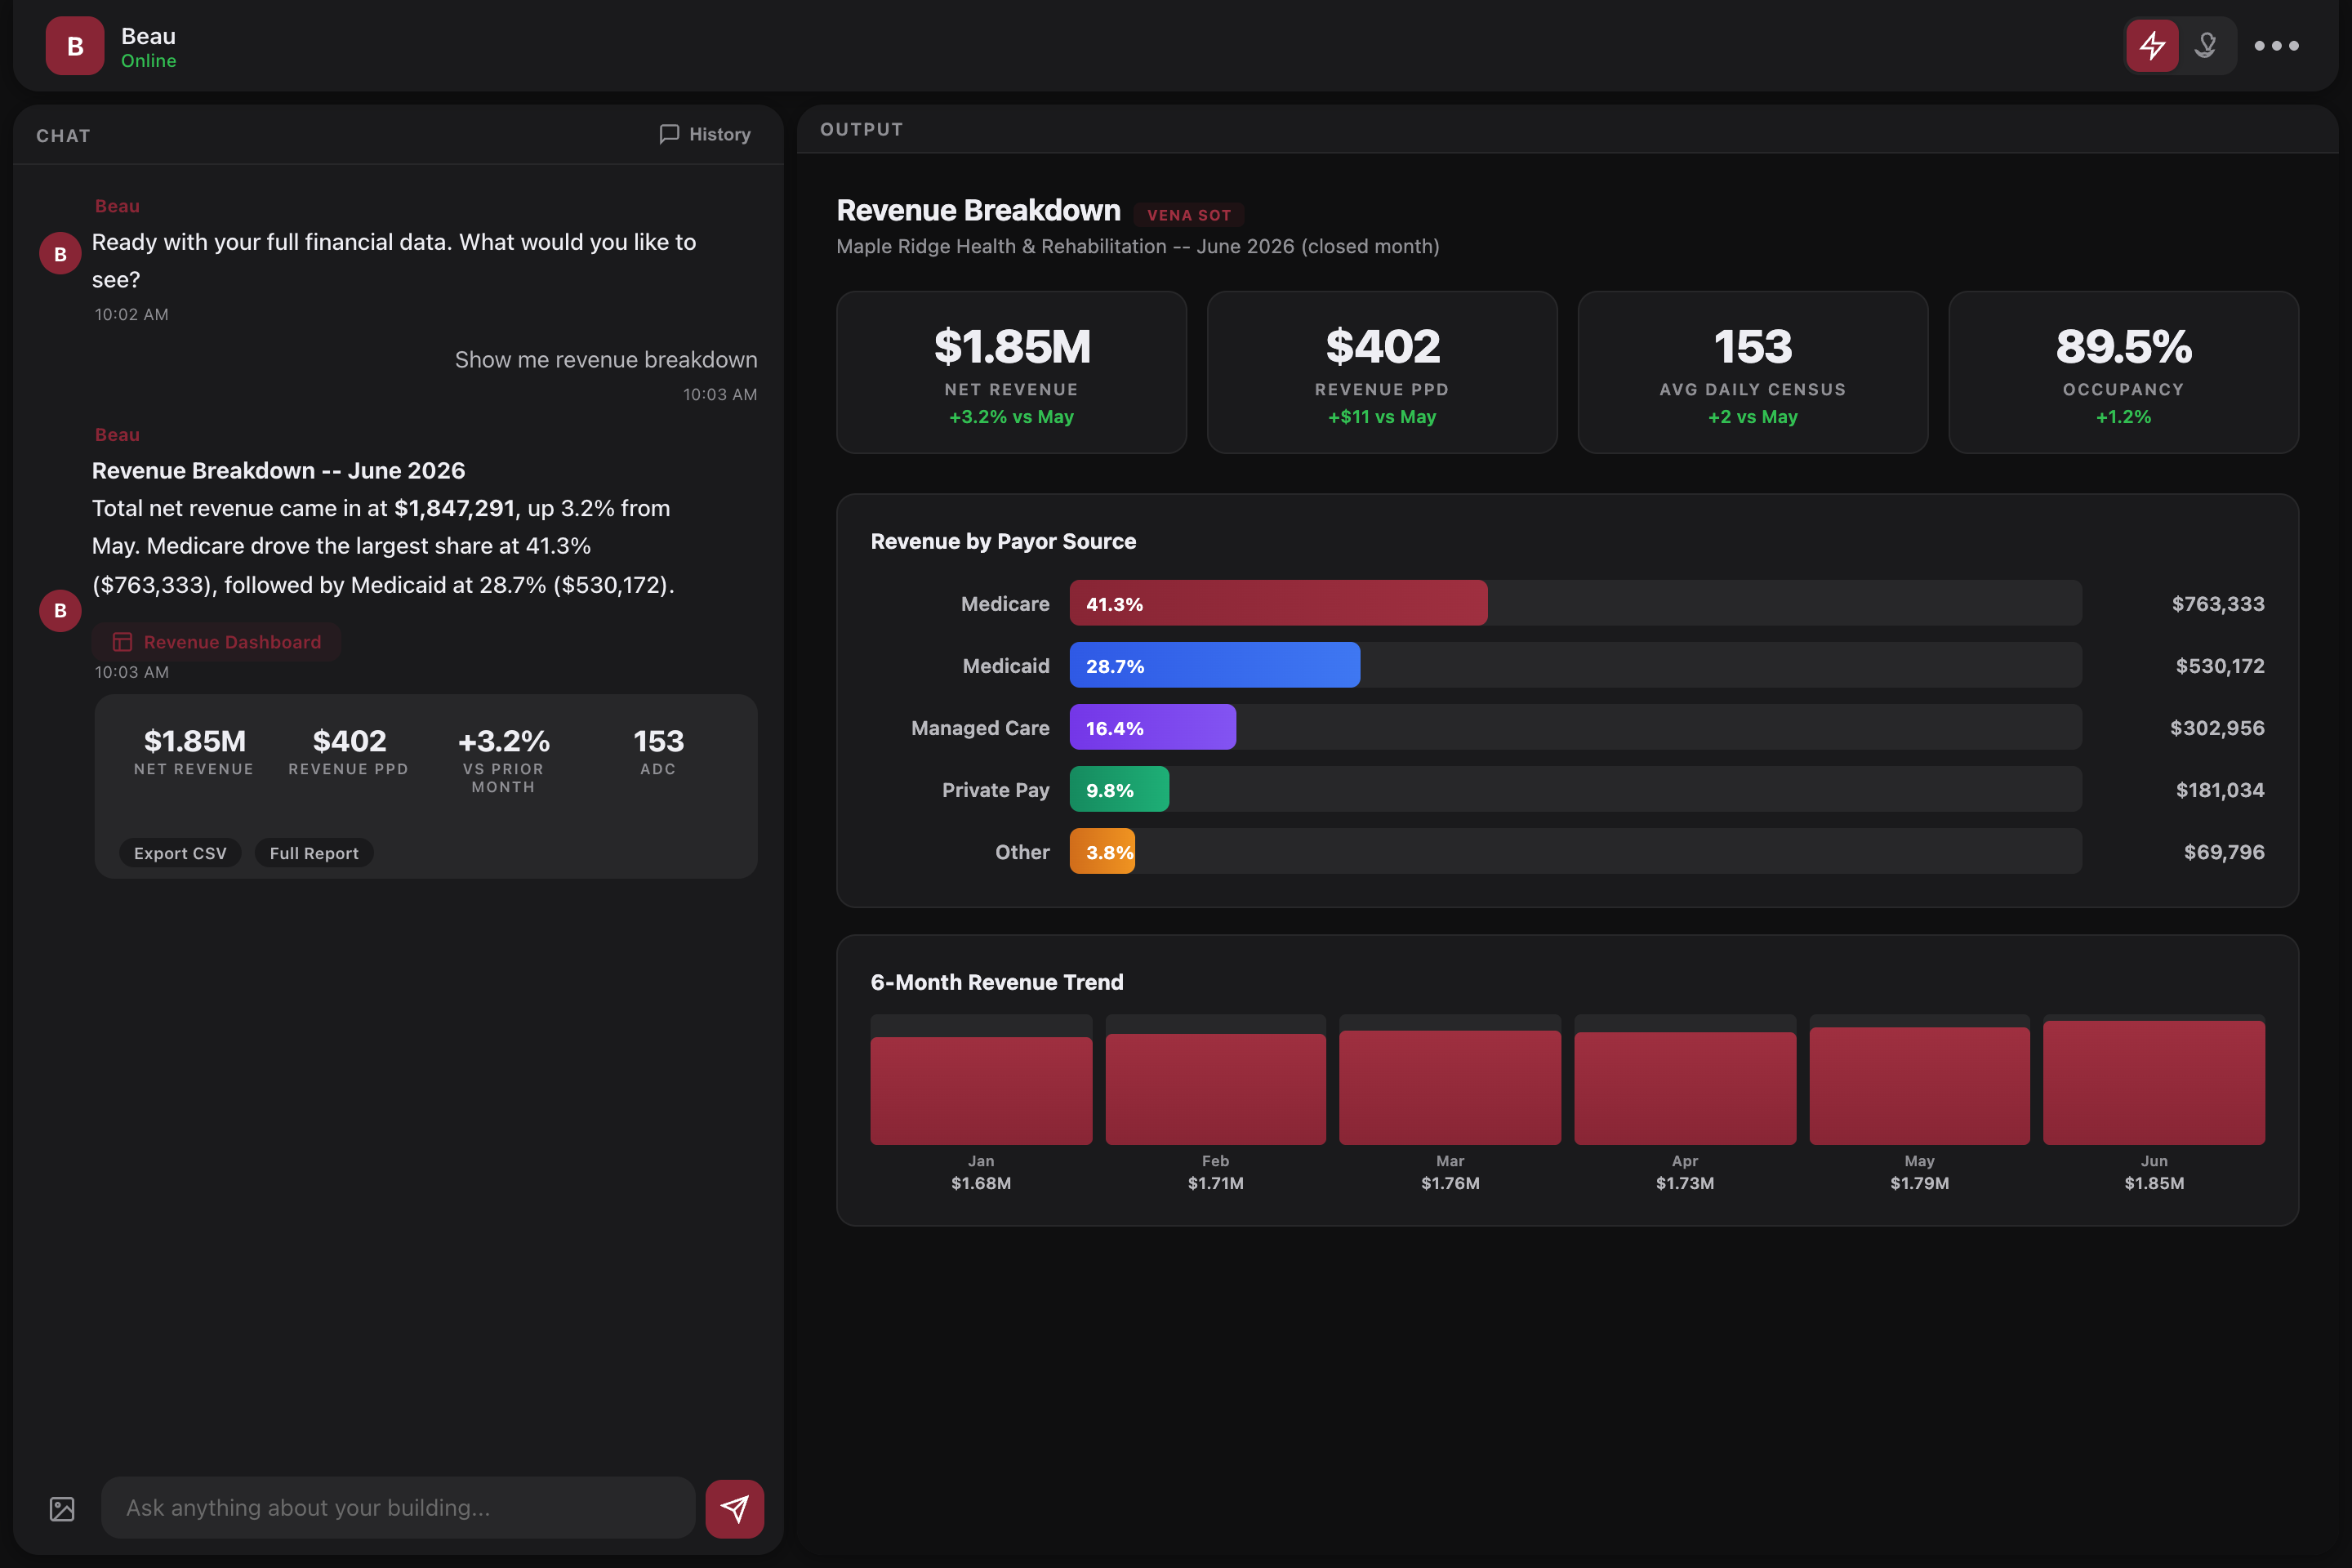
Task: Select the Private Pay 9.8% bar
Action: 1119,789
